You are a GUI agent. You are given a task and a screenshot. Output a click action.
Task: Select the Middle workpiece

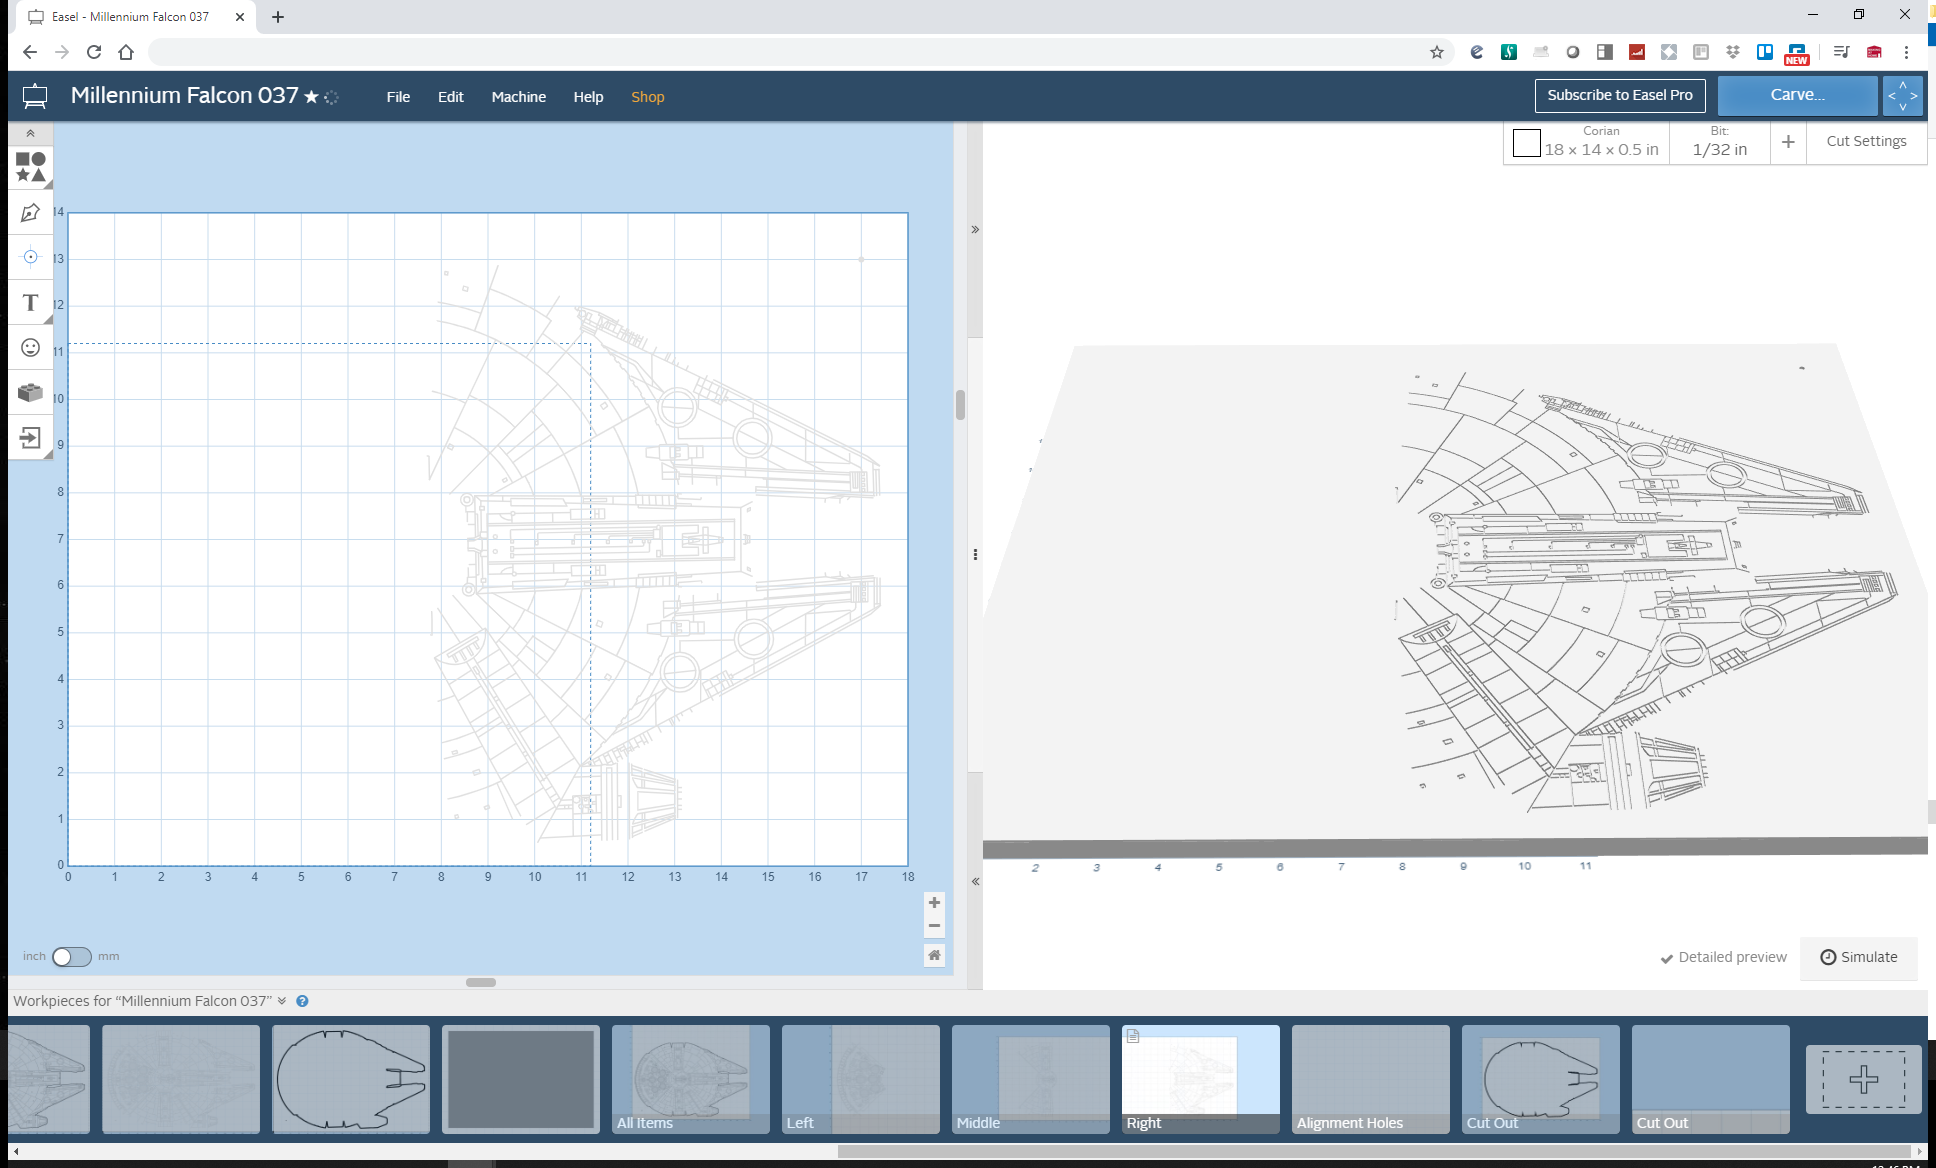(x=1031, y=1079)
